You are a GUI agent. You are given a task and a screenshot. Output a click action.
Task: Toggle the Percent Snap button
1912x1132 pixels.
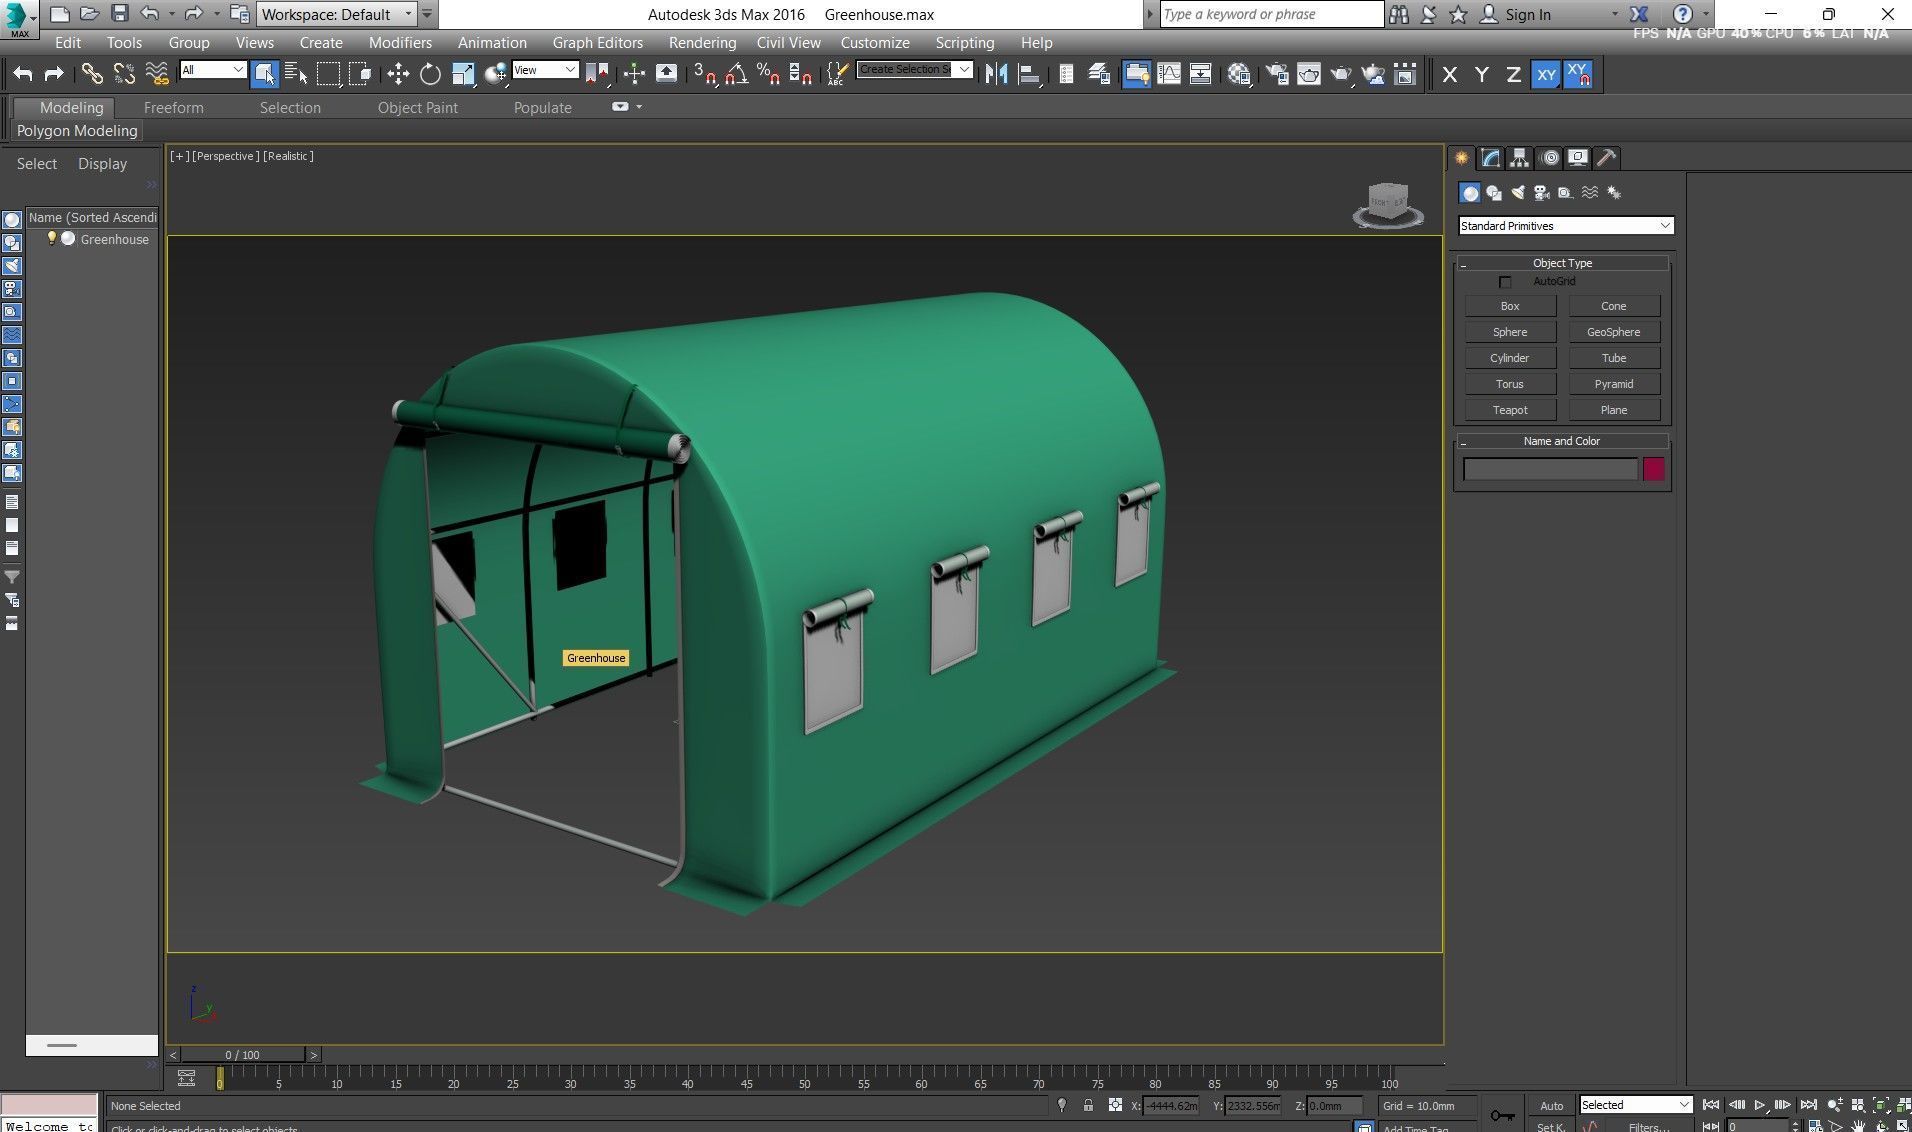point(768,74)
